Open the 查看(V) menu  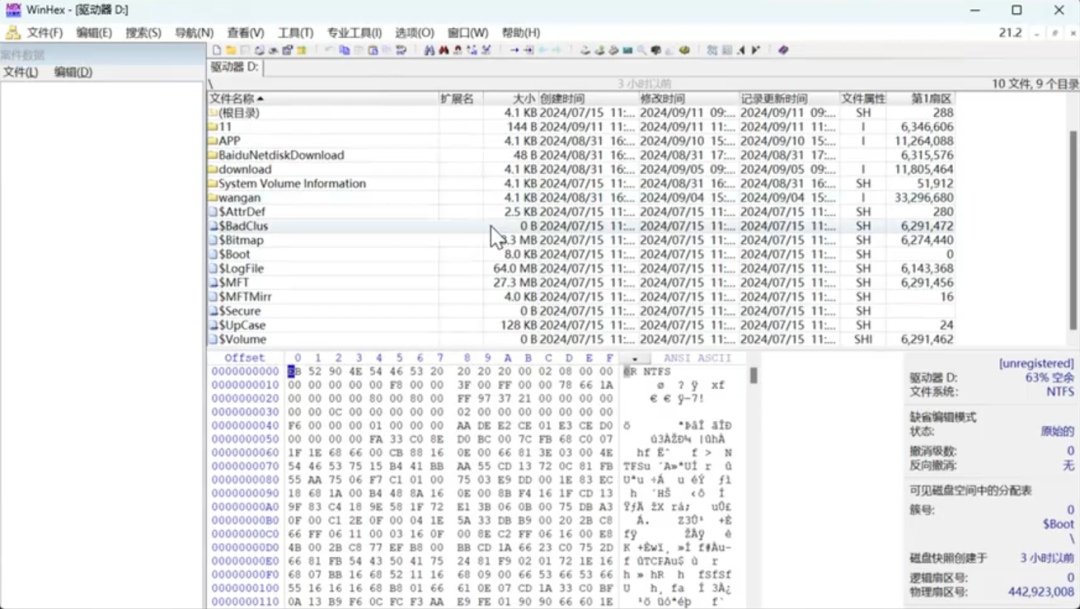pyautogui.click(x=246, y=32)
